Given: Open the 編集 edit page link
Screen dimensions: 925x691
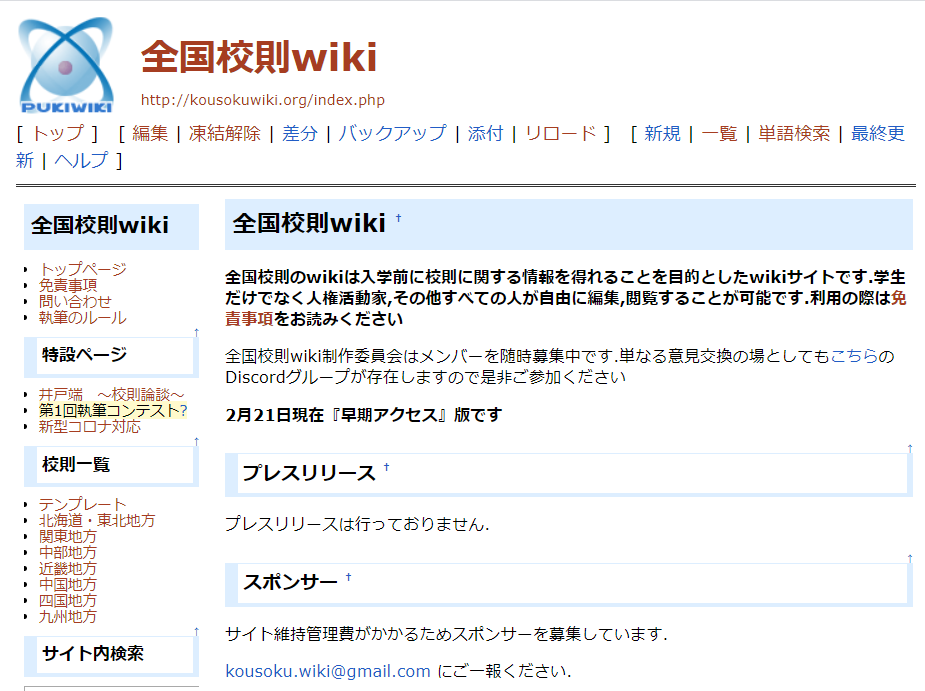Looking at the screenshot, I should (150, 134).
